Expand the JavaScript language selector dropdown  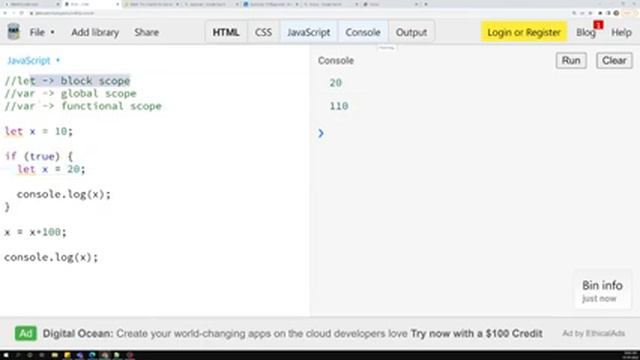point(33,60)
